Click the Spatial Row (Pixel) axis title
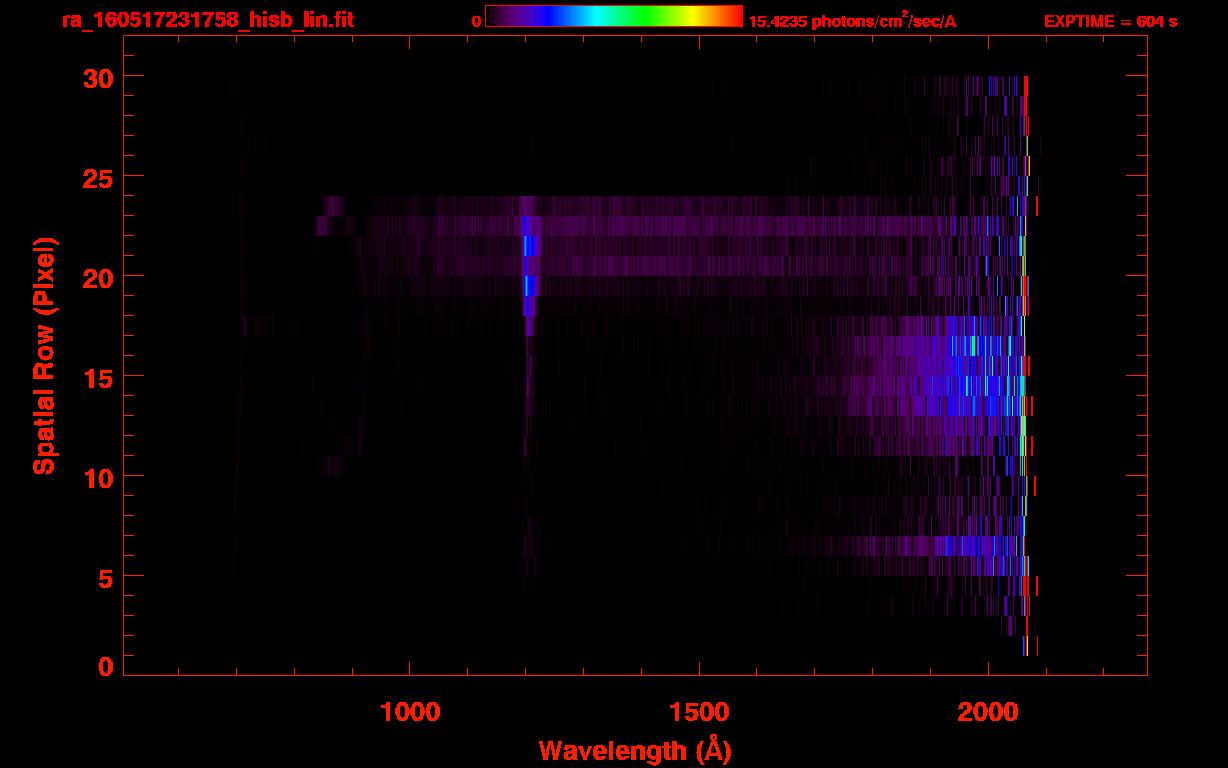 pyautogui.click(x=44, y=355)
